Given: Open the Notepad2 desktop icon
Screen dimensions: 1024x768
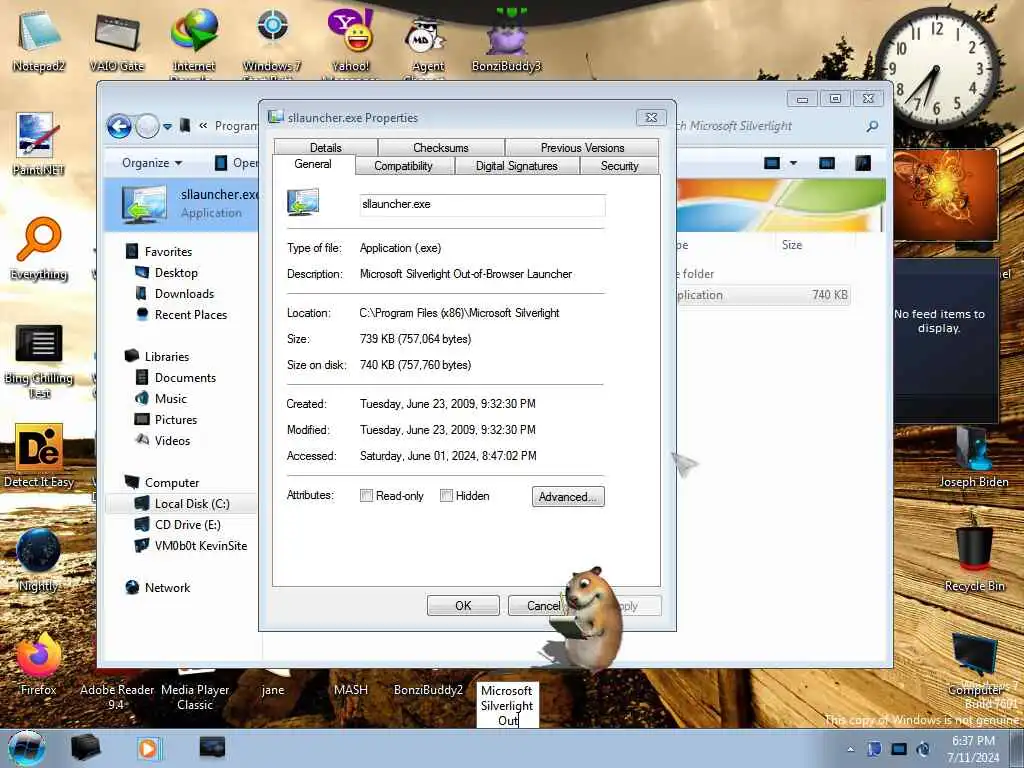Looking at the screenshot, I should (39, 39).
